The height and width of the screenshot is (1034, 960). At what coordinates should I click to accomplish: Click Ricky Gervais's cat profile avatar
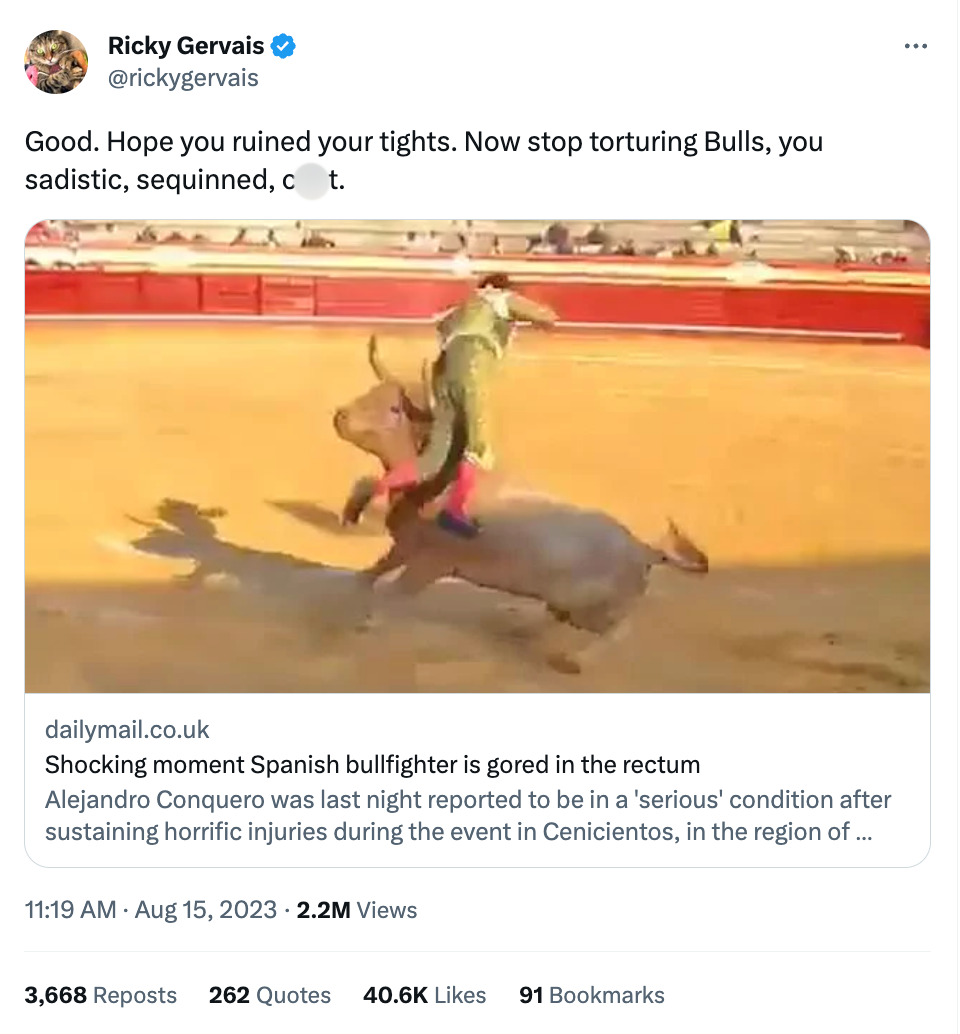pyautogui.click(x=56, y=62)
